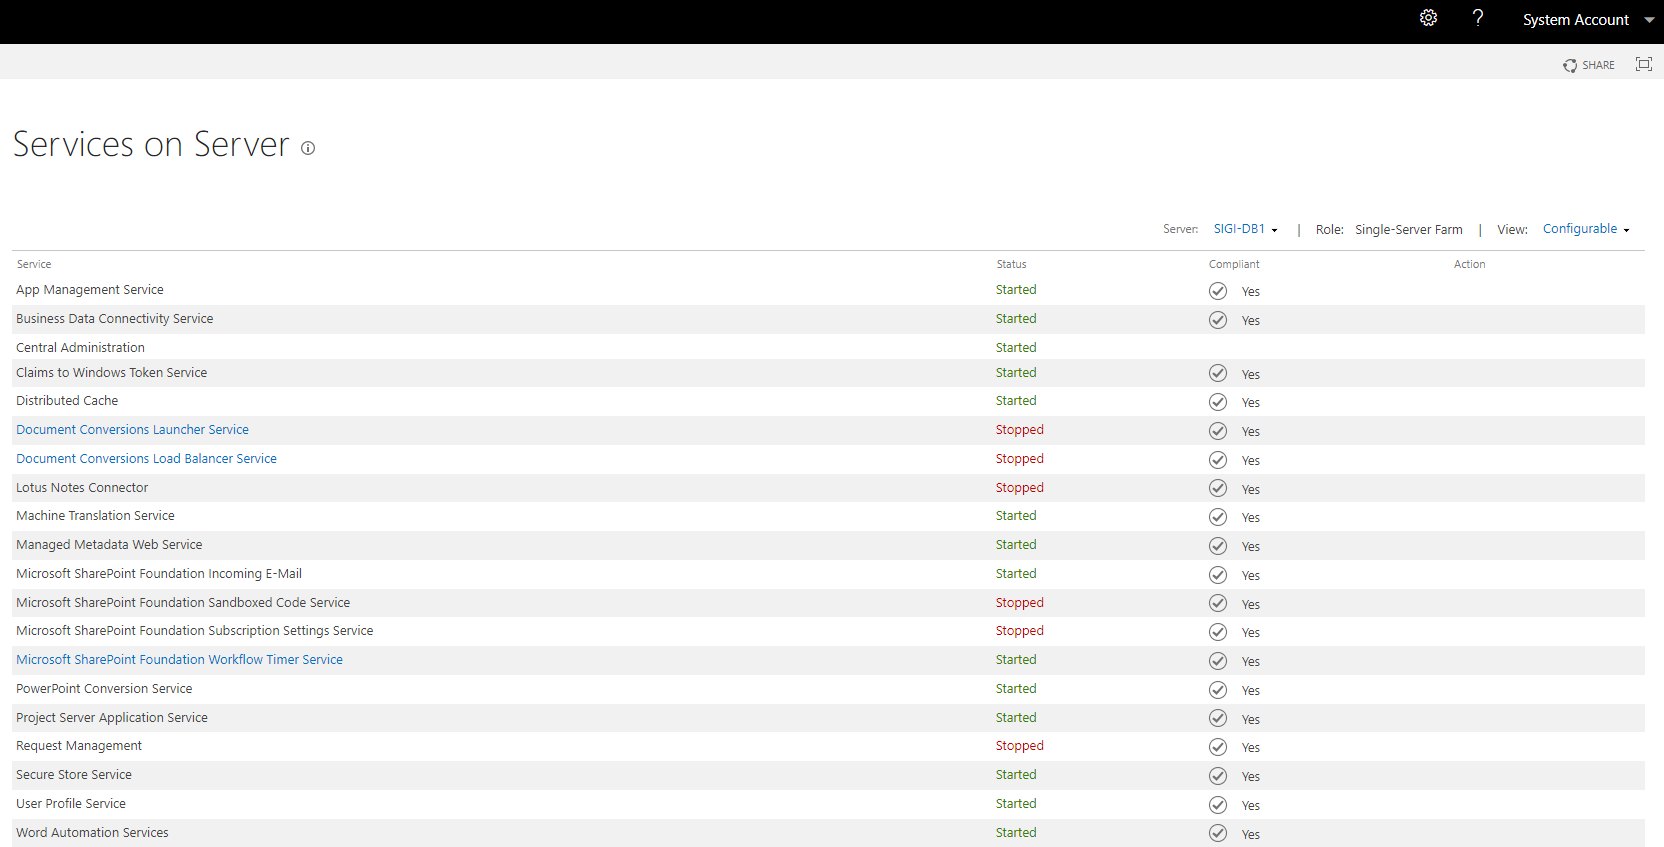Click Microsoft SharePoint Foundation Subscription Settings Service
Image resolution: width=1664 pixels, height=847 pixels.
(194, 631)
